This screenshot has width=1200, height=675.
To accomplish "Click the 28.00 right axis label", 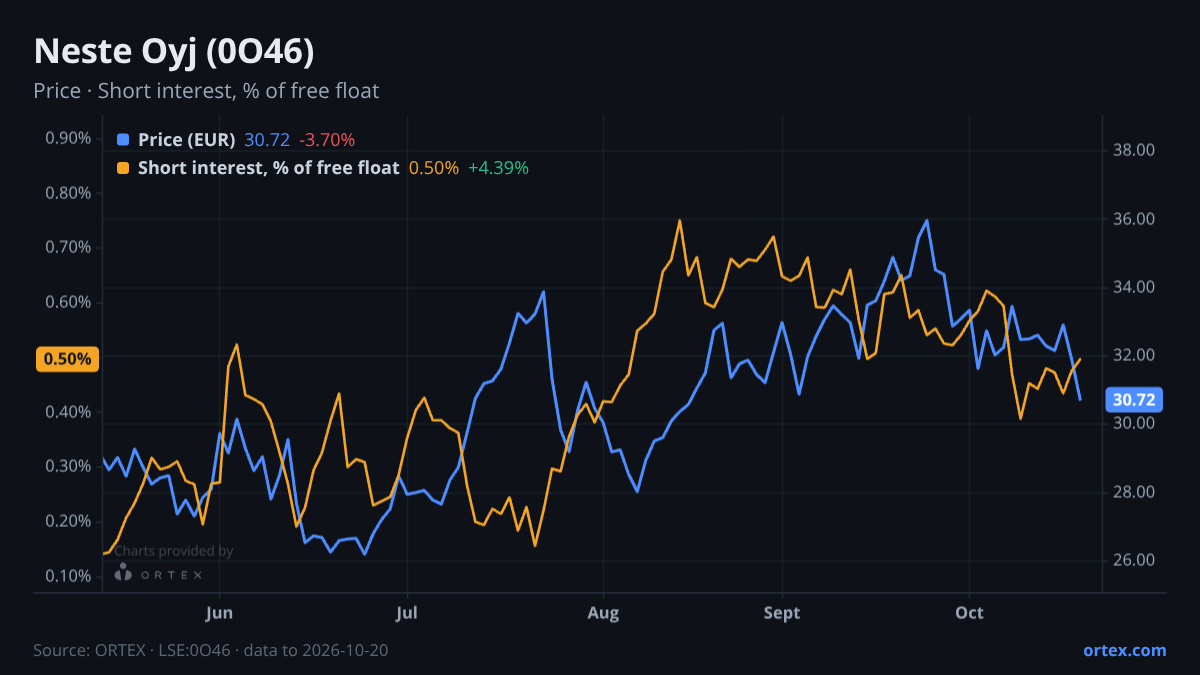I will tap(1134, 492).
